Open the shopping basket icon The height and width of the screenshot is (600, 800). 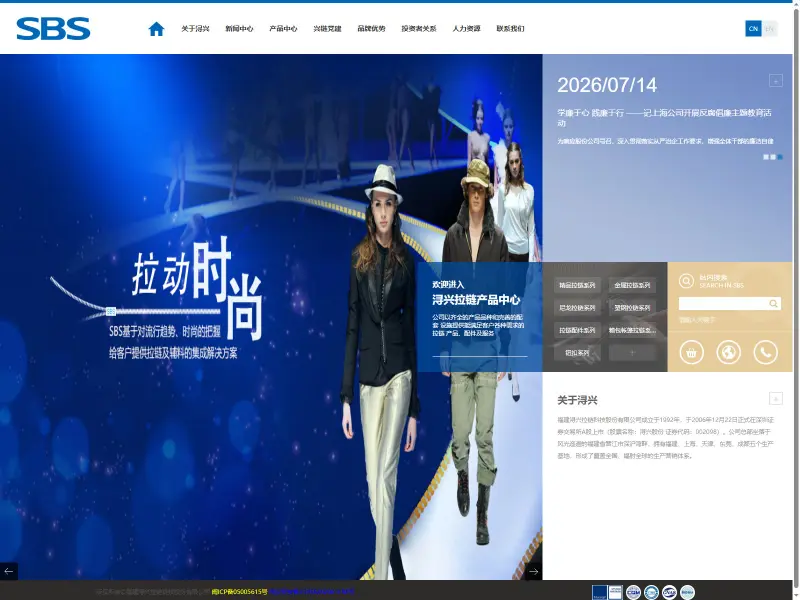[x=691, y=352]
